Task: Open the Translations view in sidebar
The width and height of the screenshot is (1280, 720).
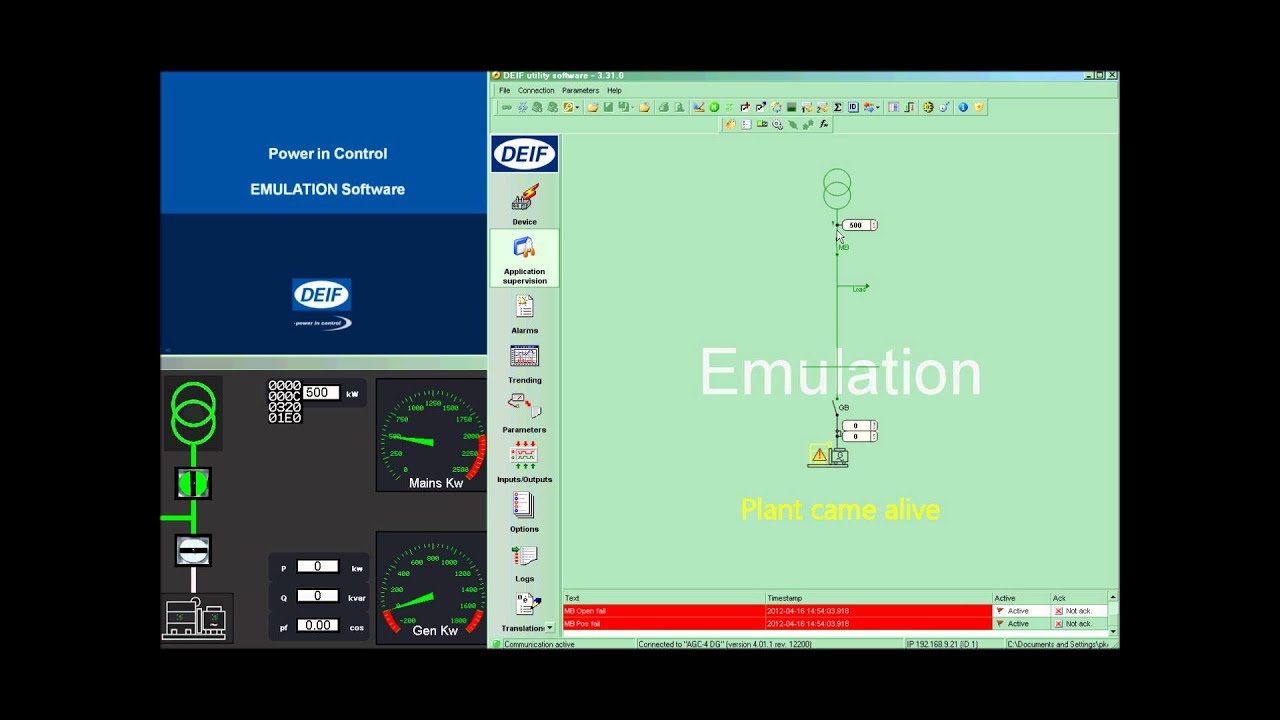Action: click(523, 611)
